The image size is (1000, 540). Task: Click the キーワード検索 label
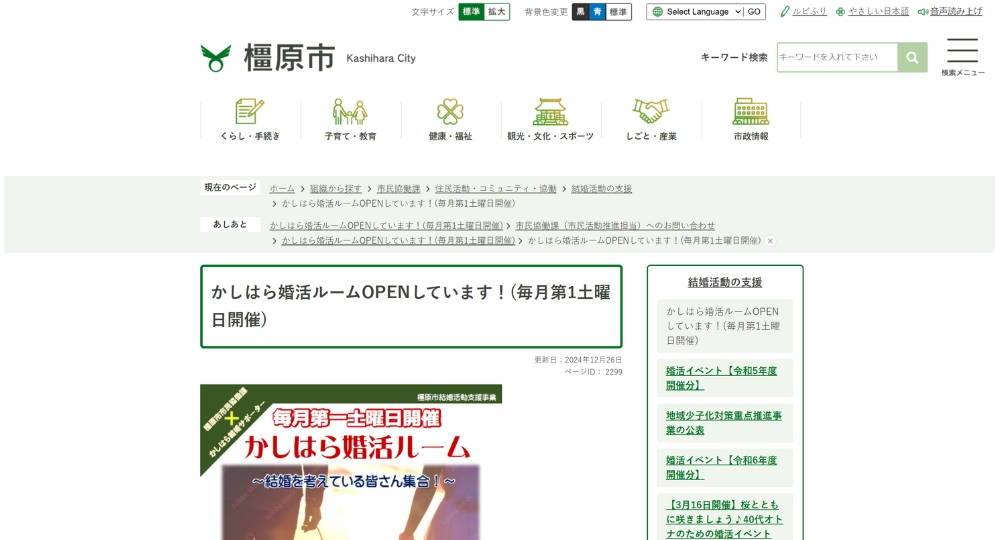734,57
